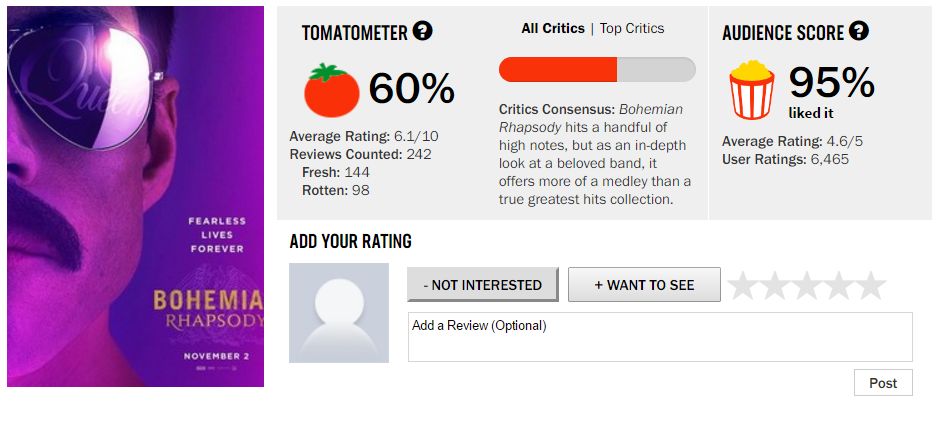
Task: Click the Audience Score help question mark icon
Action: (858, 31)
